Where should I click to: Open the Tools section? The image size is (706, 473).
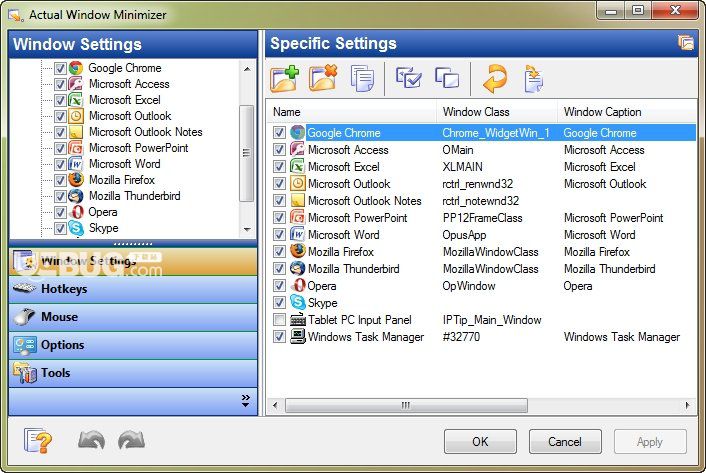click(133, 373)
